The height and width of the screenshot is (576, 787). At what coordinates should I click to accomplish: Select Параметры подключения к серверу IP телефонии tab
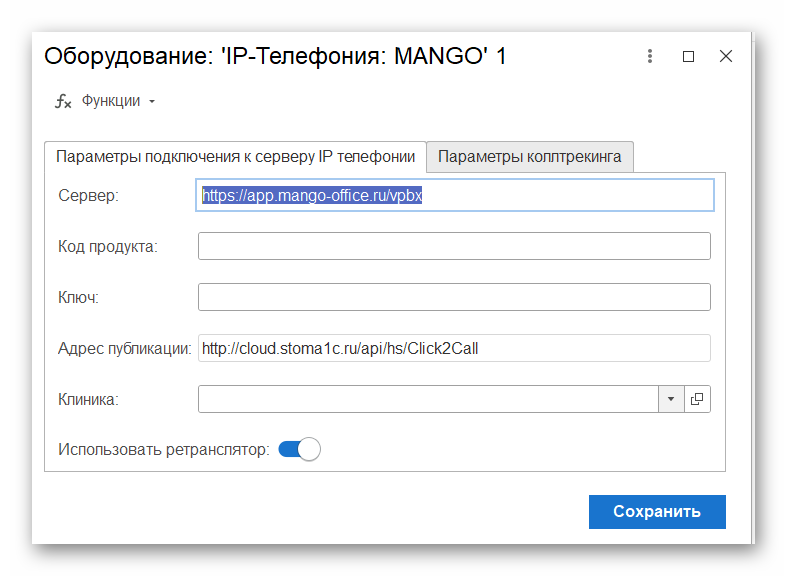[x=235, y=157]
